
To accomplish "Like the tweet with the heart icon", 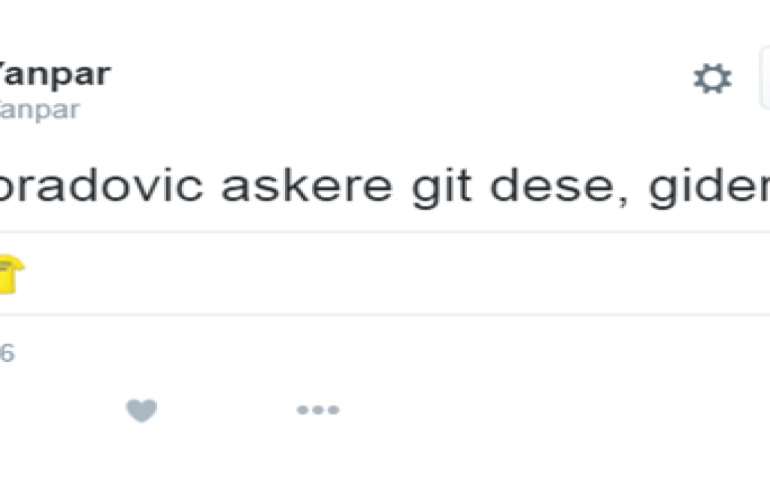I will point(141,410).
